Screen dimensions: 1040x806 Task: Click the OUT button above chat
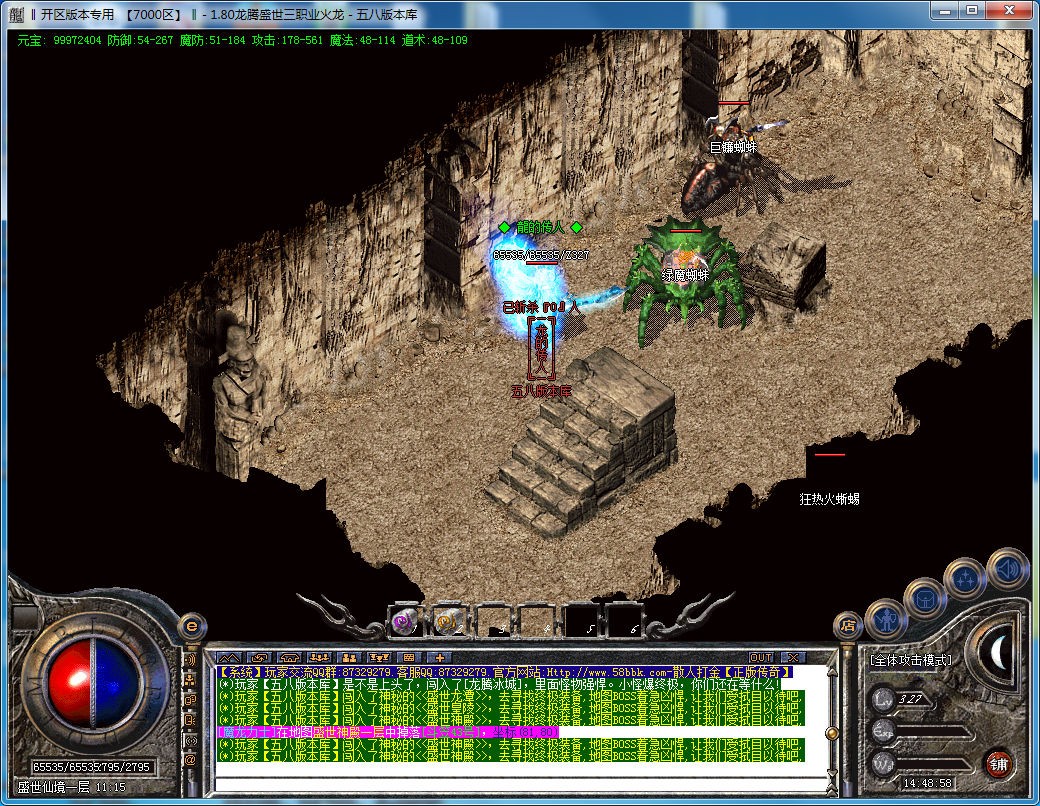point(761,657)
